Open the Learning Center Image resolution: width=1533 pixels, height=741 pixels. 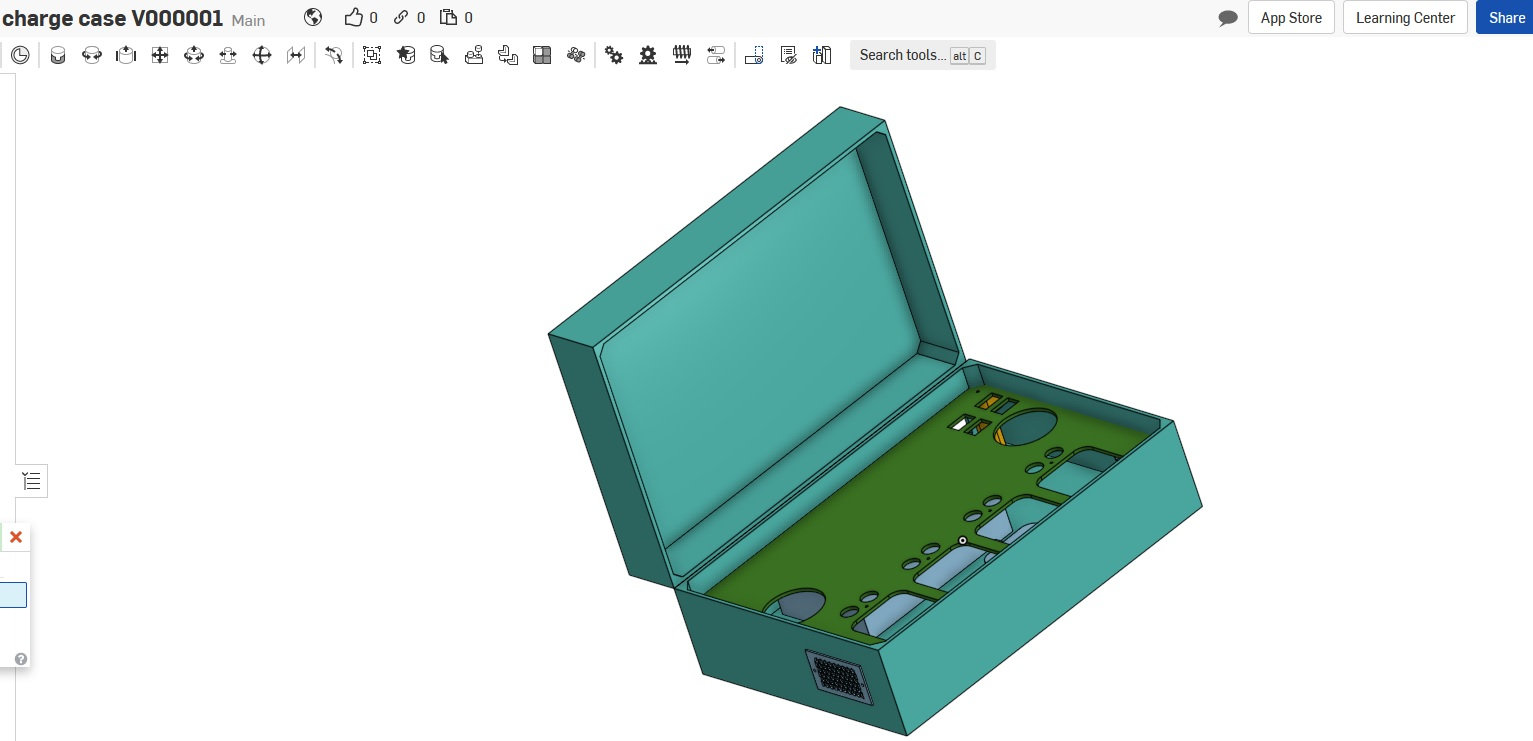tap(1405, 18)
